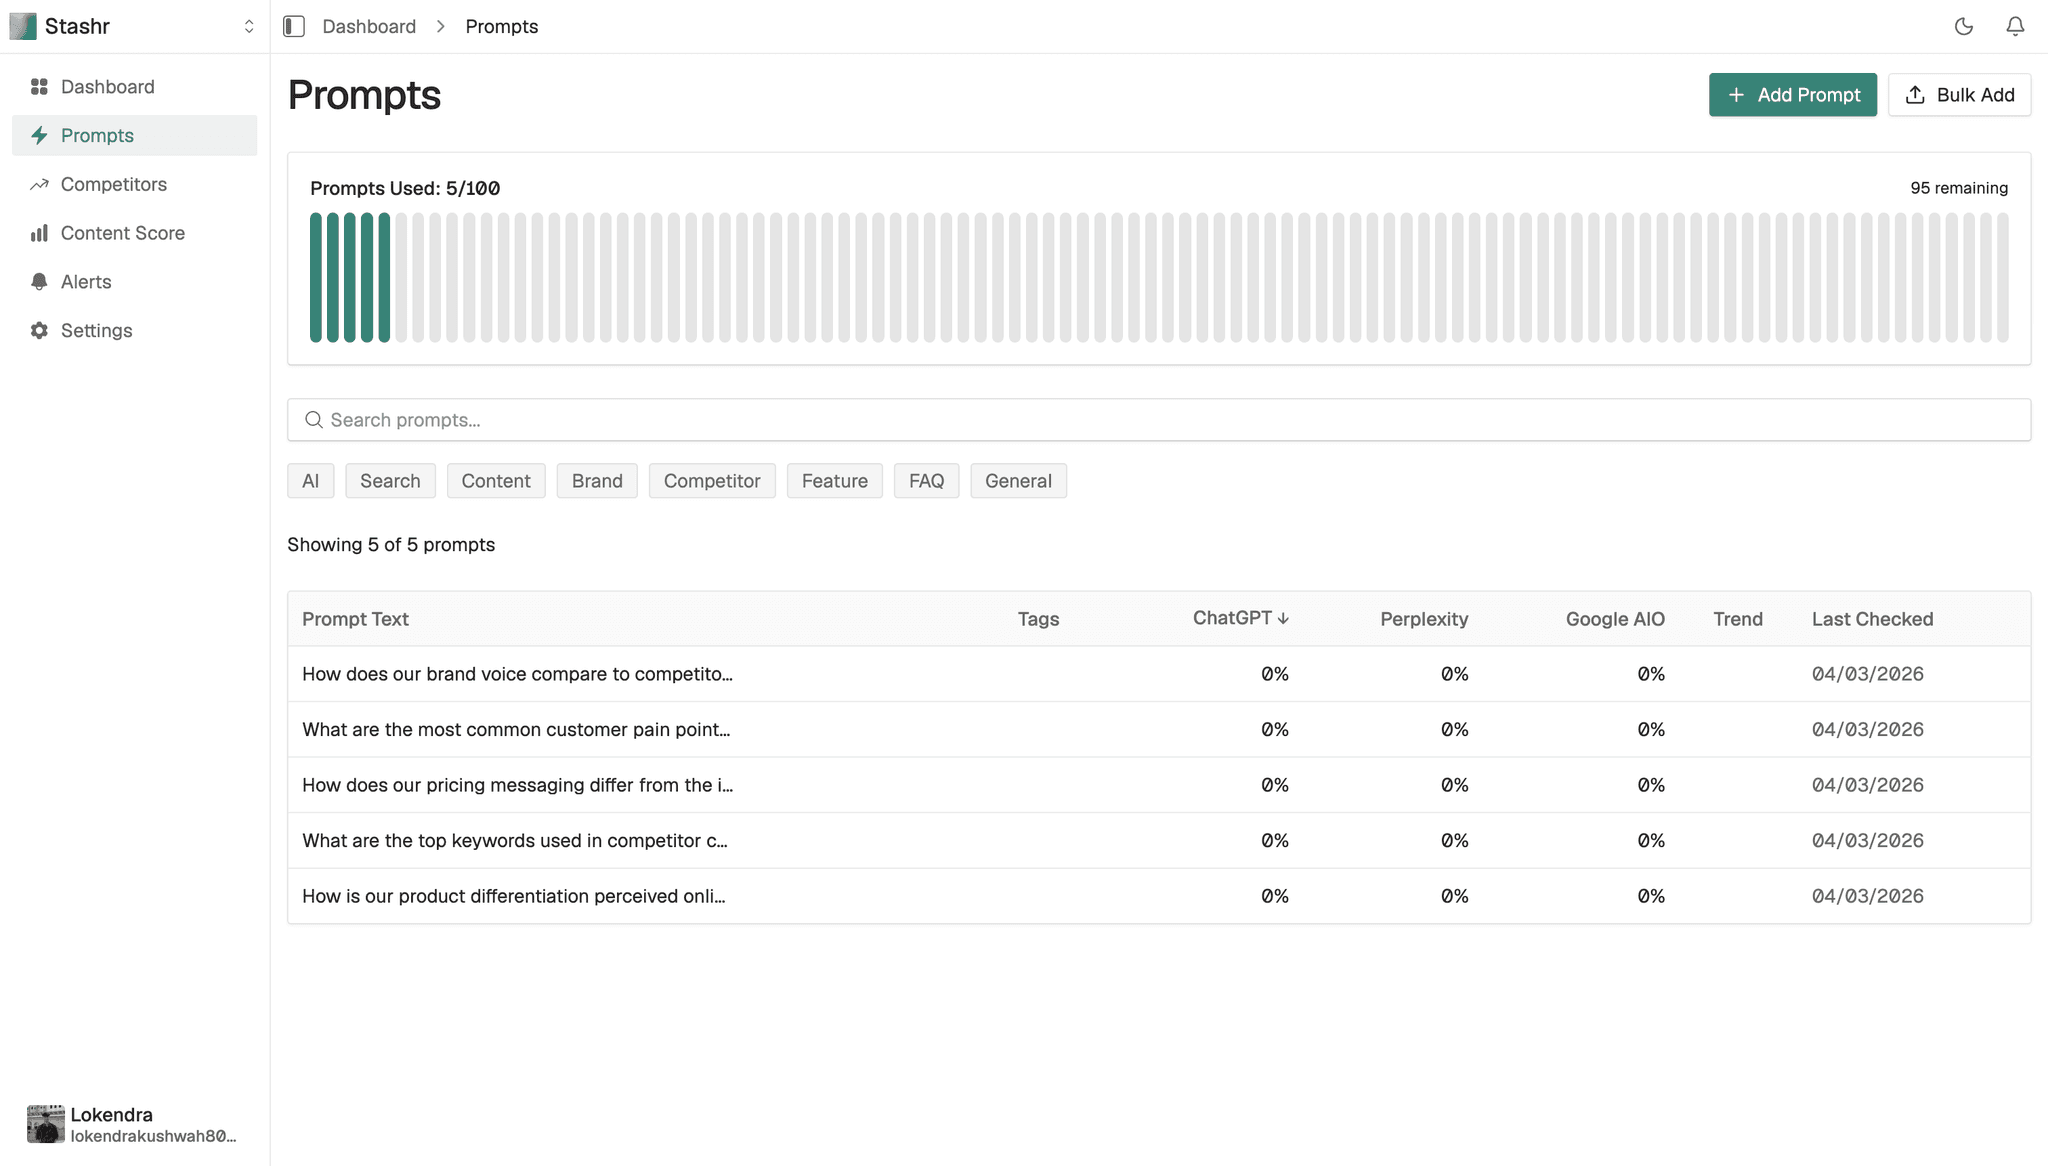Toggle the sidebar panel icon near breadcrumb

coord(294,26)
